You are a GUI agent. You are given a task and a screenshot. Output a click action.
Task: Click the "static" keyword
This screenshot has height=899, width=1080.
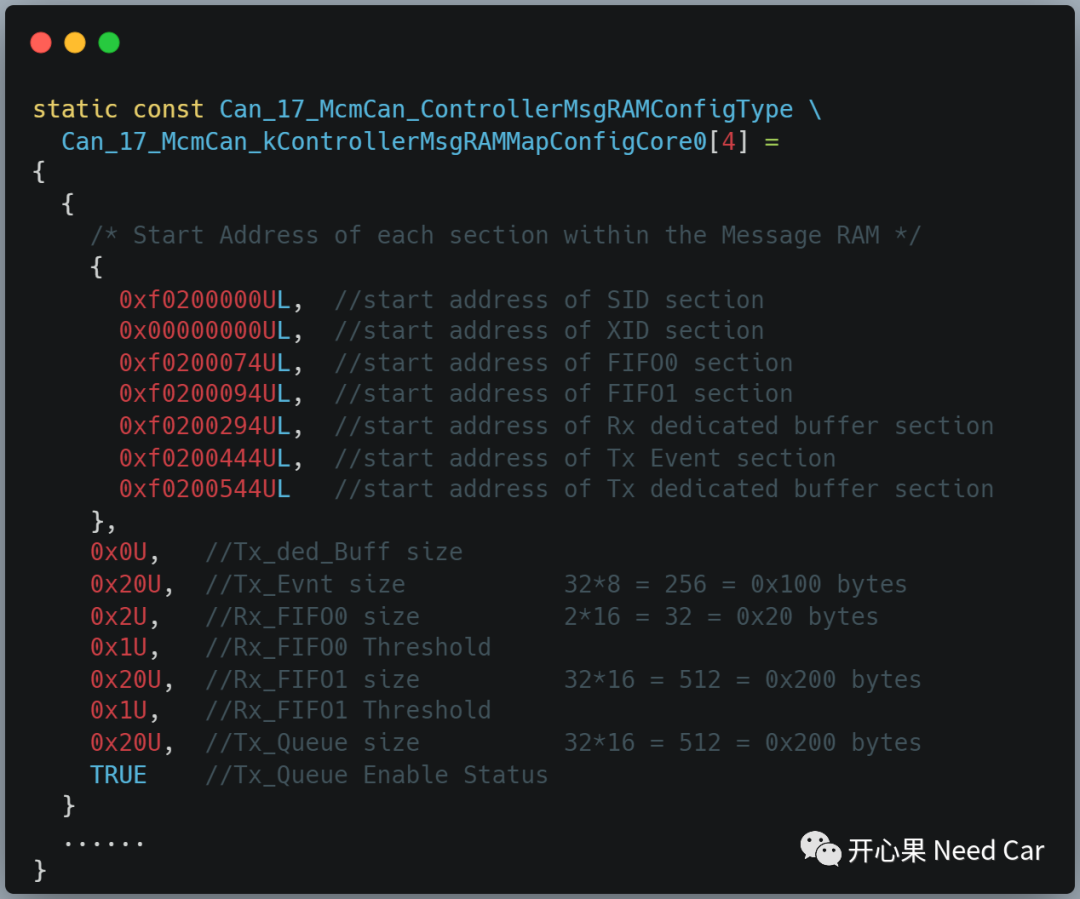(75, 110)
